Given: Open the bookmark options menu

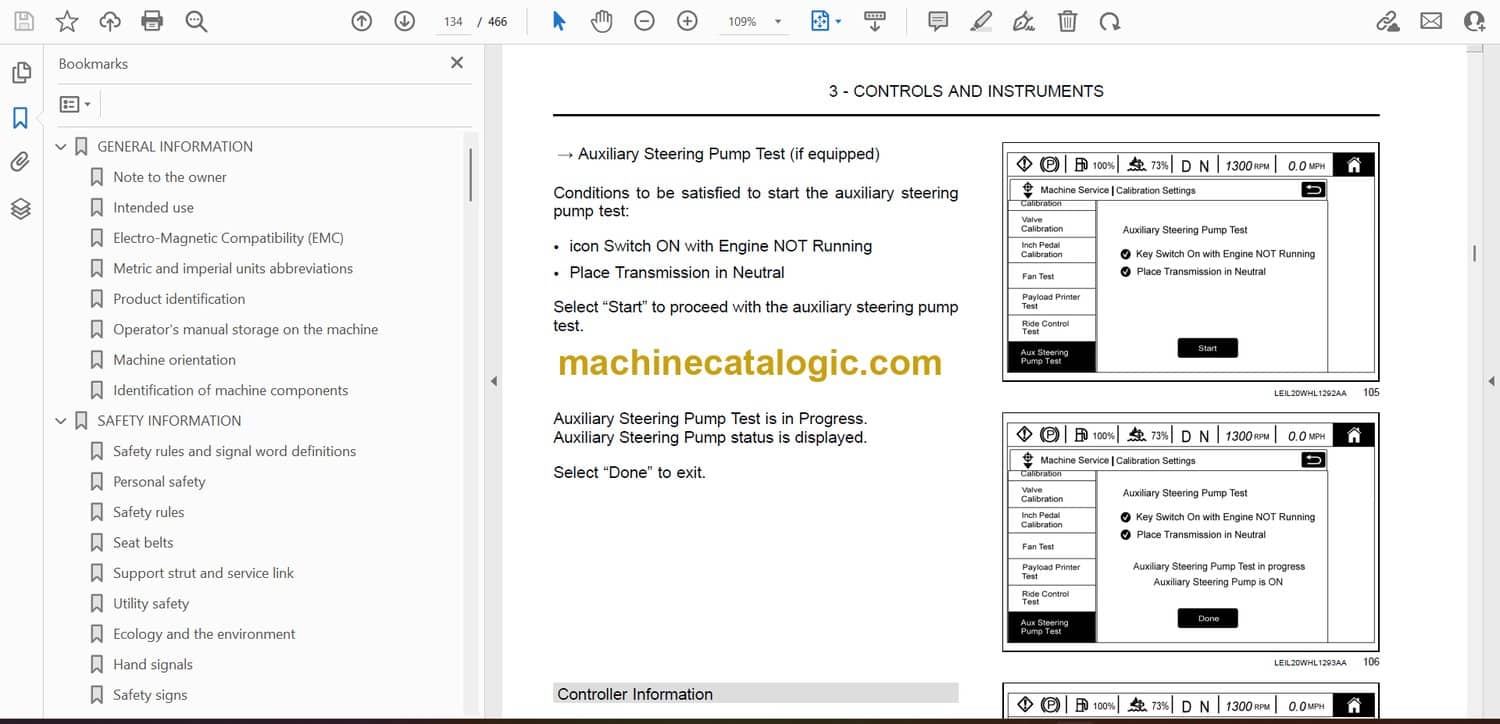Looking at the screenshot, I should pyautogui.click(x=75, y=104).
